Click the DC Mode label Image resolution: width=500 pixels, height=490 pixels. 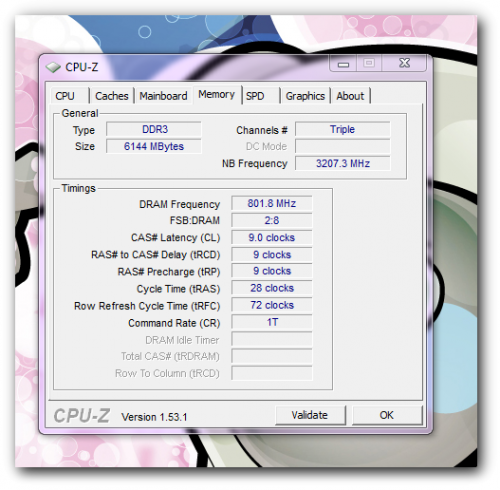(x=266, y=146)
